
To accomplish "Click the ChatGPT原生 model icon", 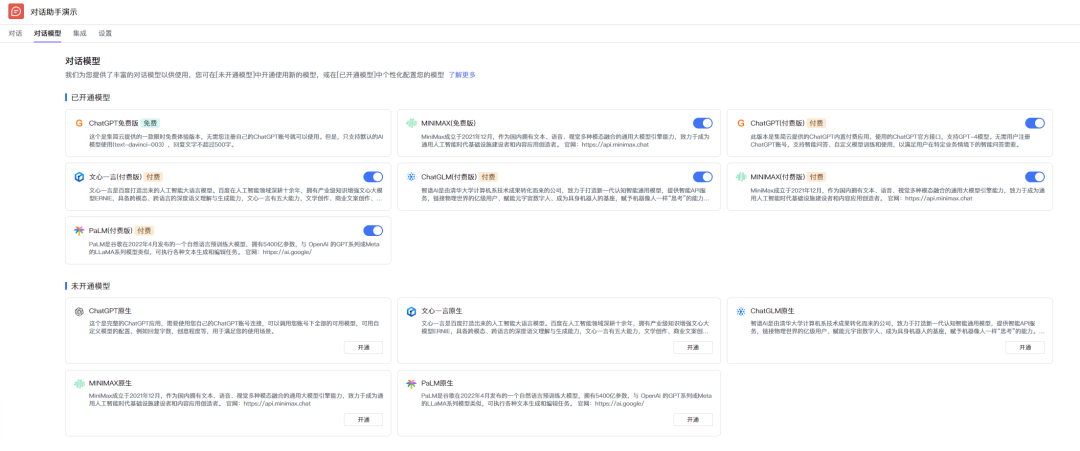I will click(x=79, y=311).
